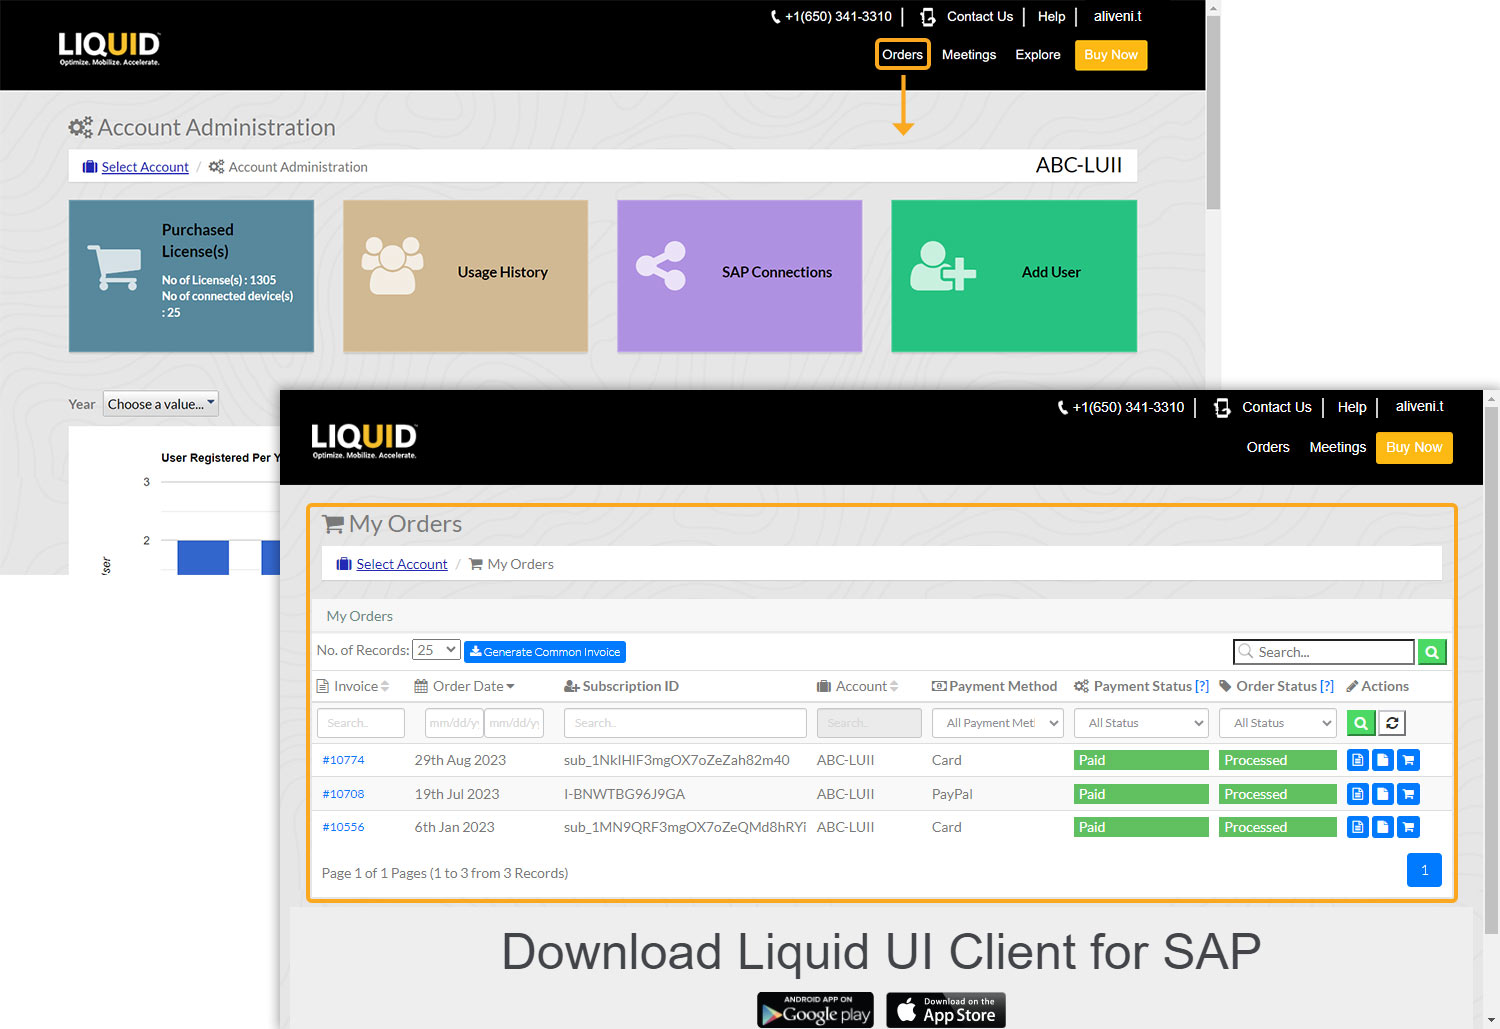Sort orders by Invoice column
This screenshot has height=1029, width=1500.
coord(353,686)
